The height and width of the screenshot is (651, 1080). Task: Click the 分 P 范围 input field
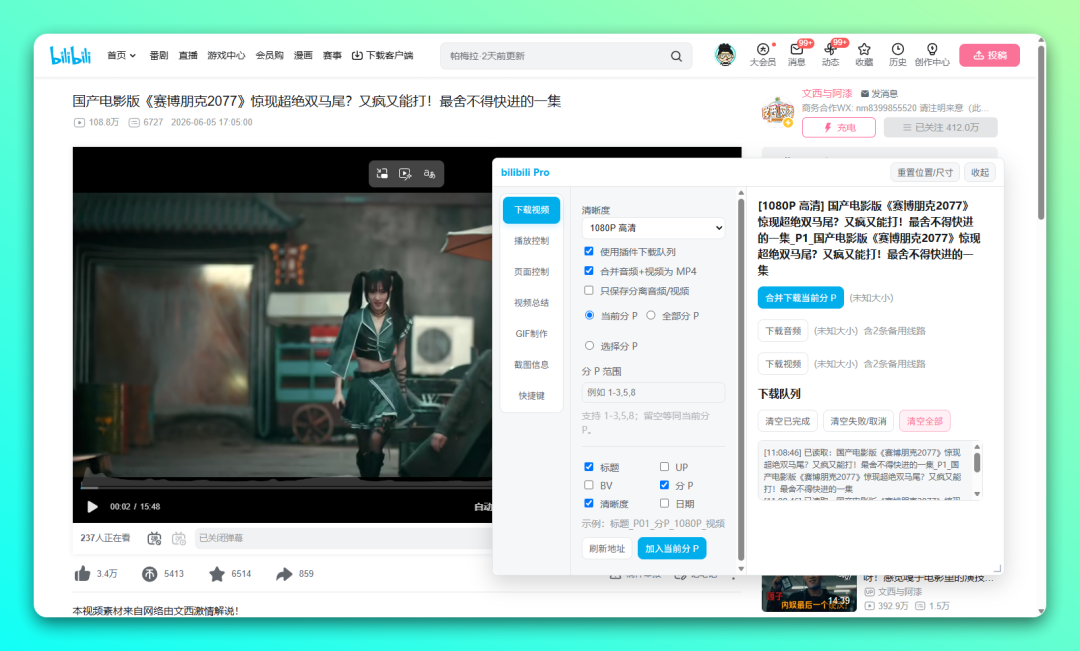653,392
